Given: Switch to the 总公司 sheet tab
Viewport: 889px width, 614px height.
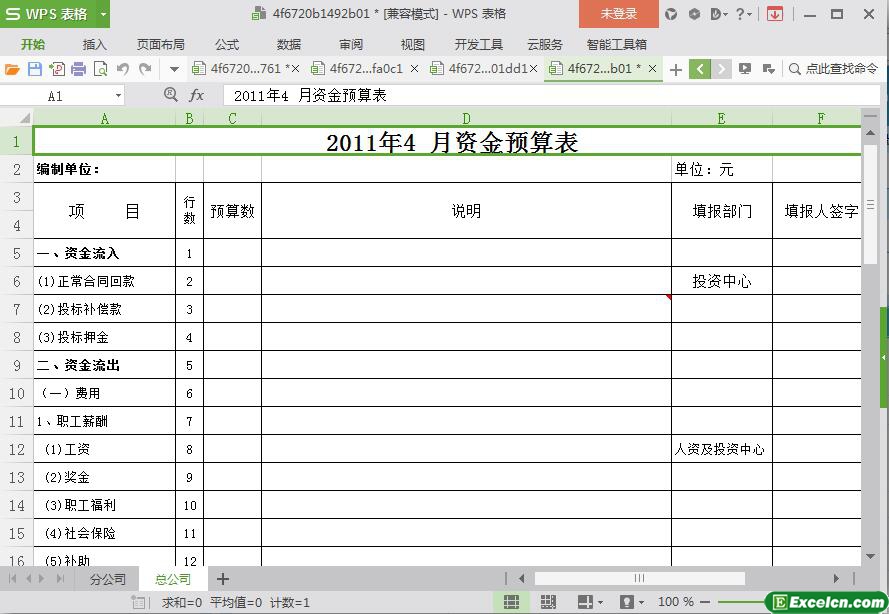Looking at the screenshot, I should (173, 579).
